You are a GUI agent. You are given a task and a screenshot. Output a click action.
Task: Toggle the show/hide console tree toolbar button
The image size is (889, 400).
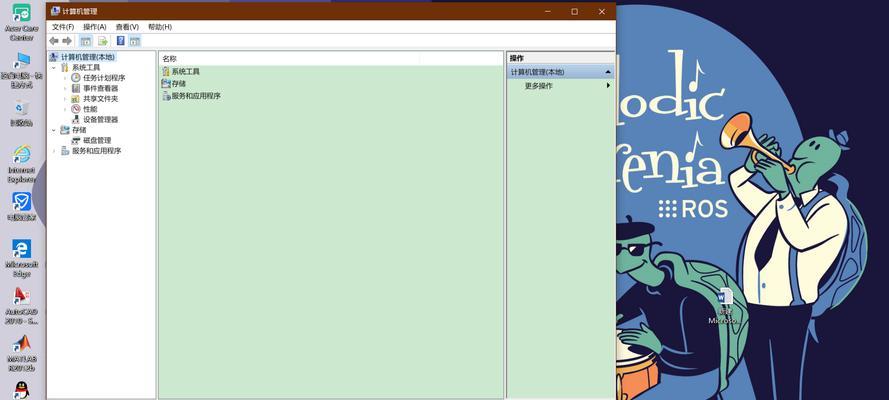(x=86, y=41)
